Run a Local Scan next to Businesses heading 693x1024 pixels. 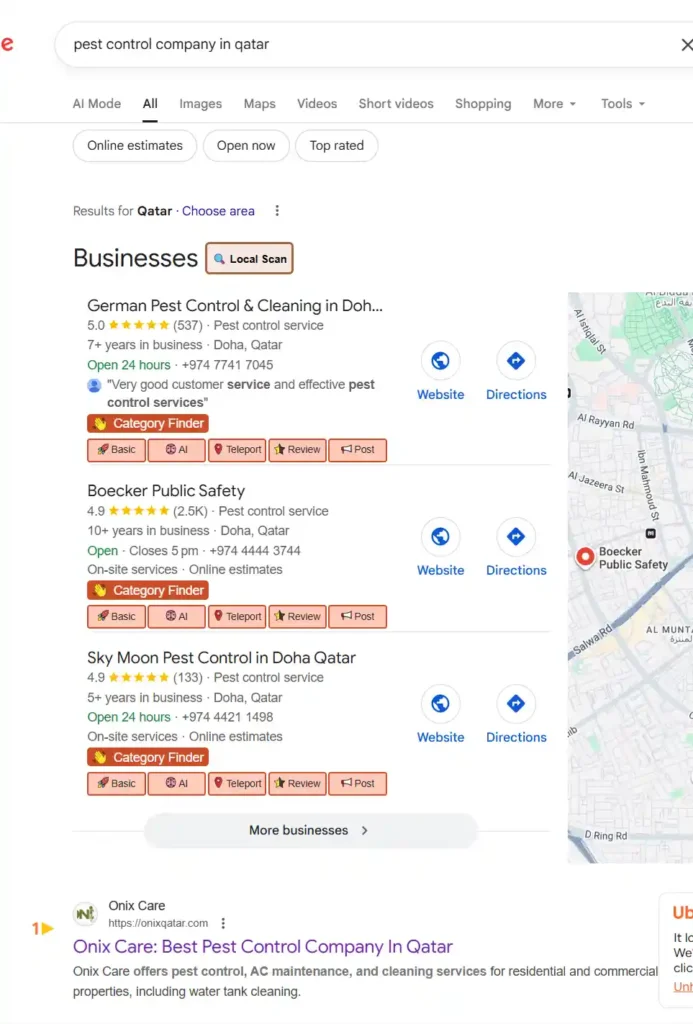[249, 258]
